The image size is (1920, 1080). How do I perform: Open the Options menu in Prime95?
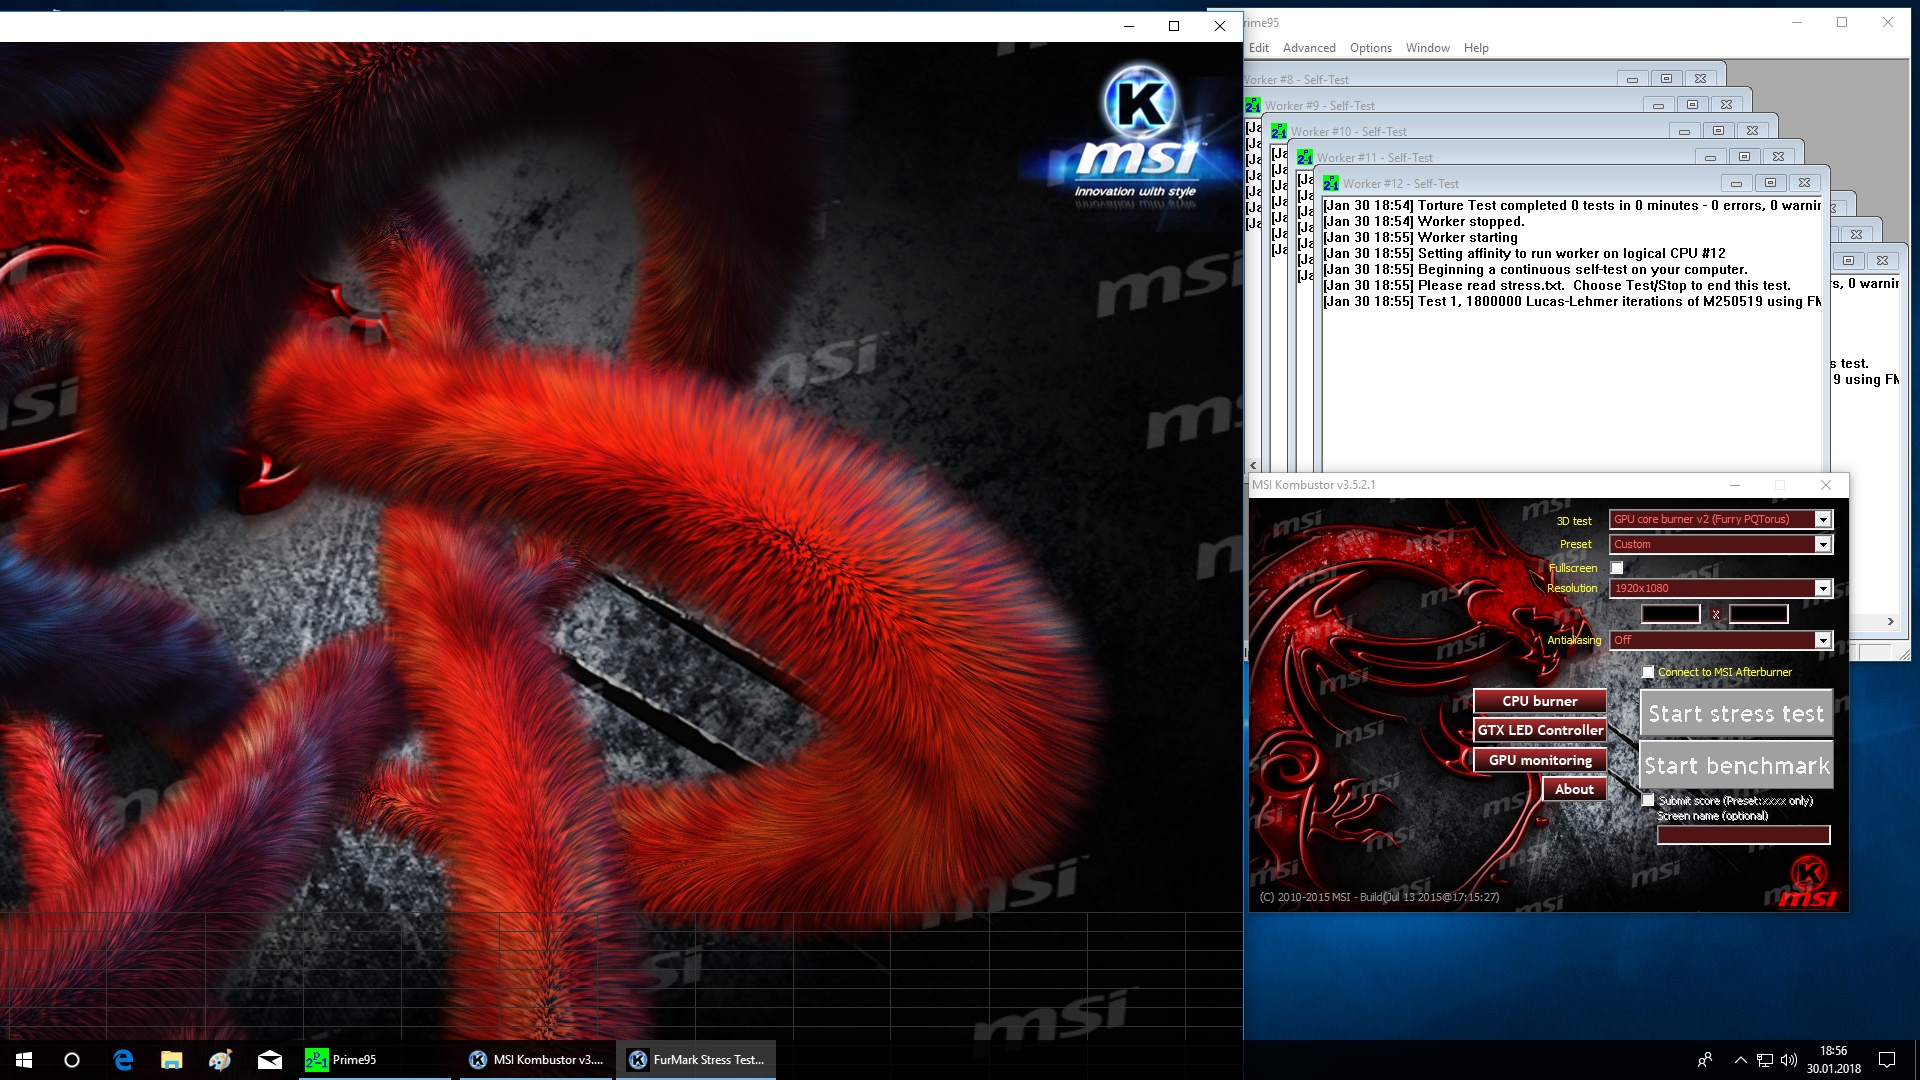(x=1370, y=48)
